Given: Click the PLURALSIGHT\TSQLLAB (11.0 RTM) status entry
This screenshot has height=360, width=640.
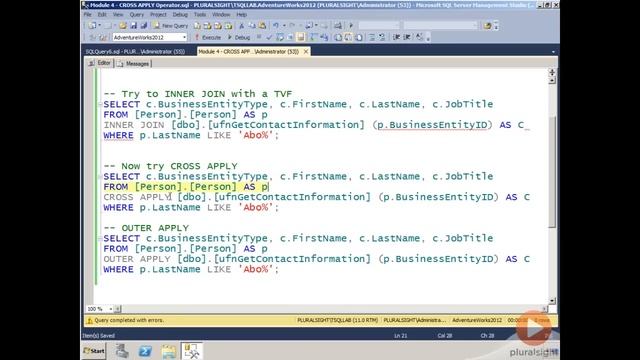Looking at the screenshot, I should (338, 320).
